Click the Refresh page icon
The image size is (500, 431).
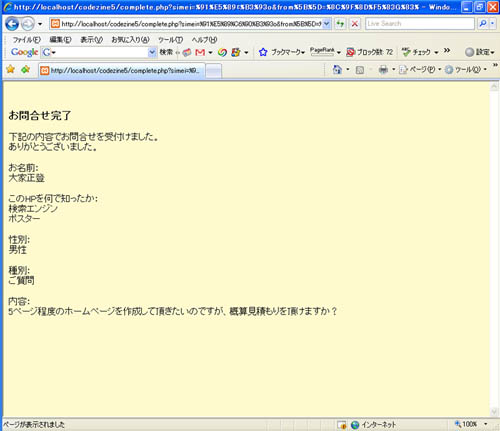(x=340, y=24)
